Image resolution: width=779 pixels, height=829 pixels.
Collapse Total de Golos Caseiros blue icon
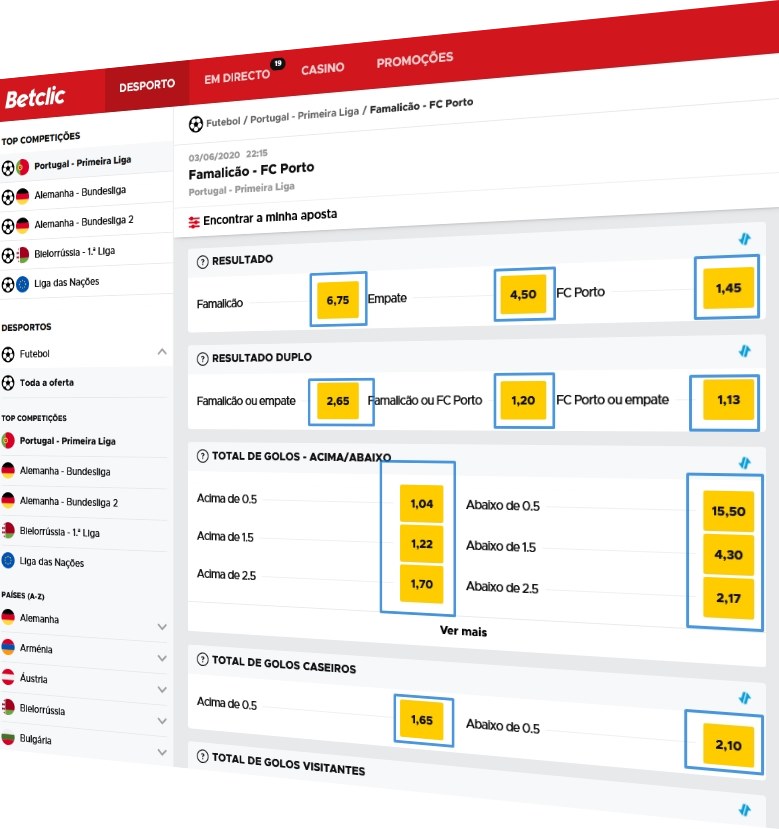[x=745, y=698]
